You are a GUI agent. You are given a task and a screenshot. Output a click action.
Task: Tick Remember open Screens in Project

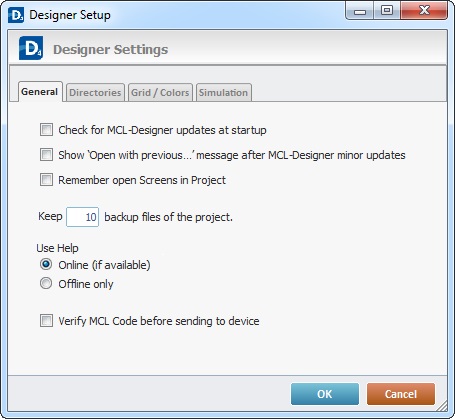tap(46, 180)
